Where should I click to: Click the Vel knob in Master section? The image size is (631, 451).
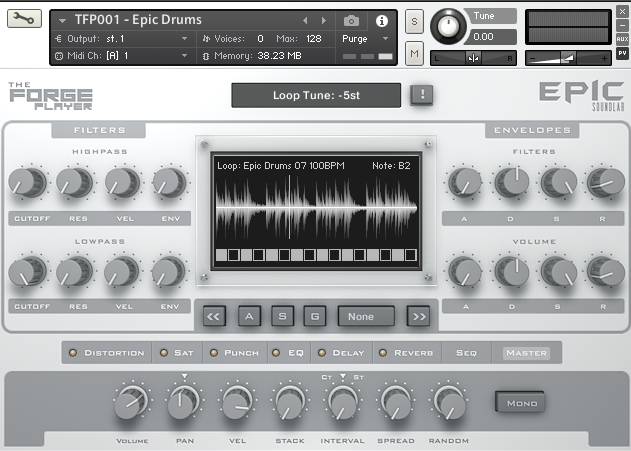coord(237,402)
